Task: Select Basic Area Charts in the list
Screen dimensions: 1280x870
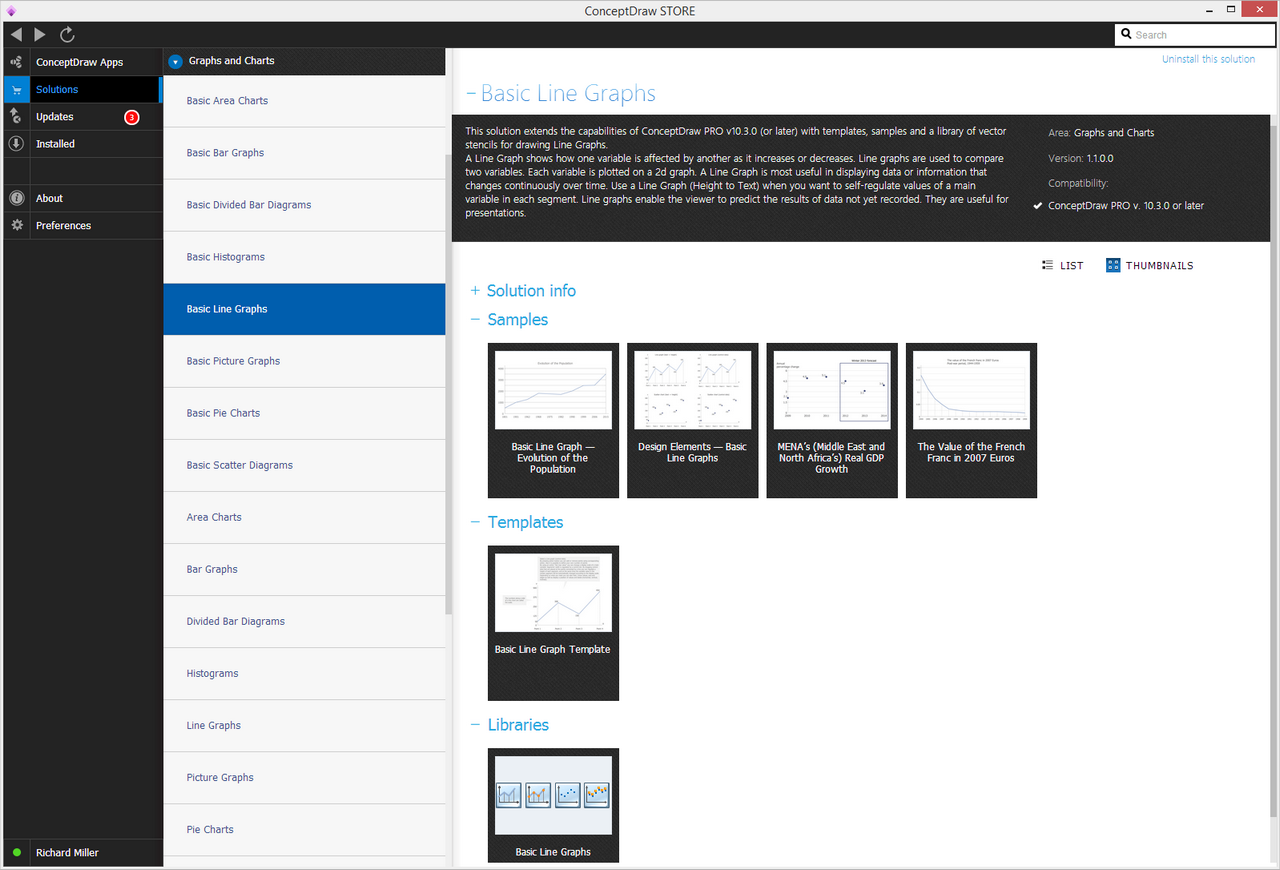Action: point(304,101)
